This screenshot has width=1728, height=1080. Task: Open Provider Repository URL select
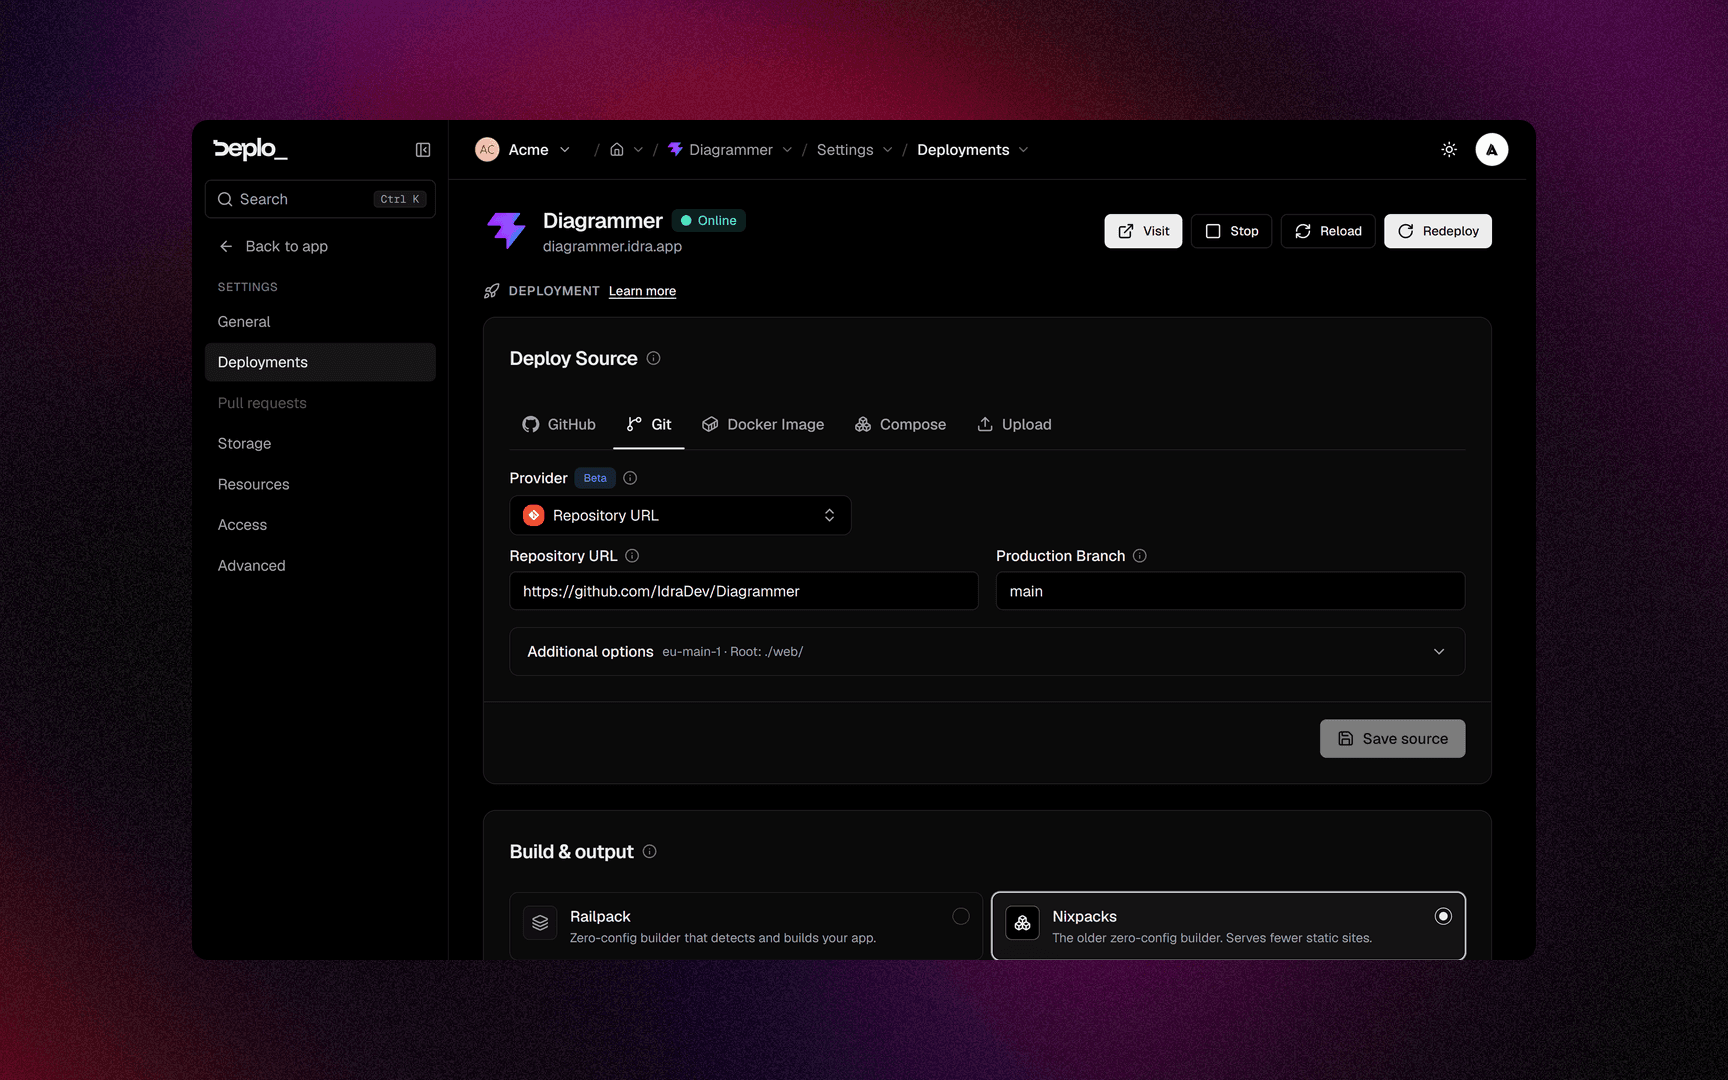tap(680, 515)
